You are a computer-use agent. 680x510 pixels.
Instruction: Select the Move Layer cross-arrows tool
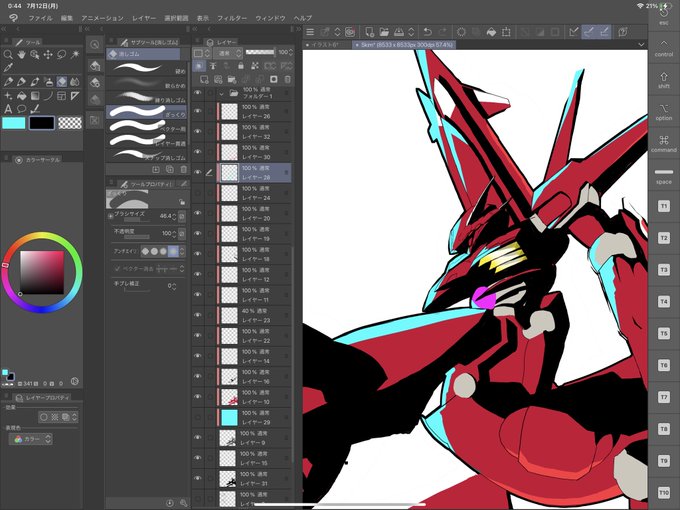click(x=48, y=54)
